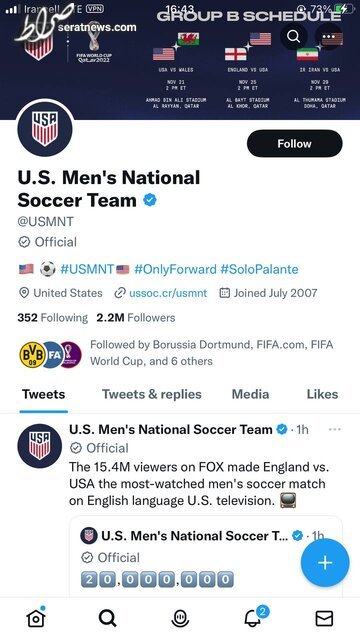360x640 pixels.
Task: Compose a new tweet with the plus button
Action: tap(325, 562)
